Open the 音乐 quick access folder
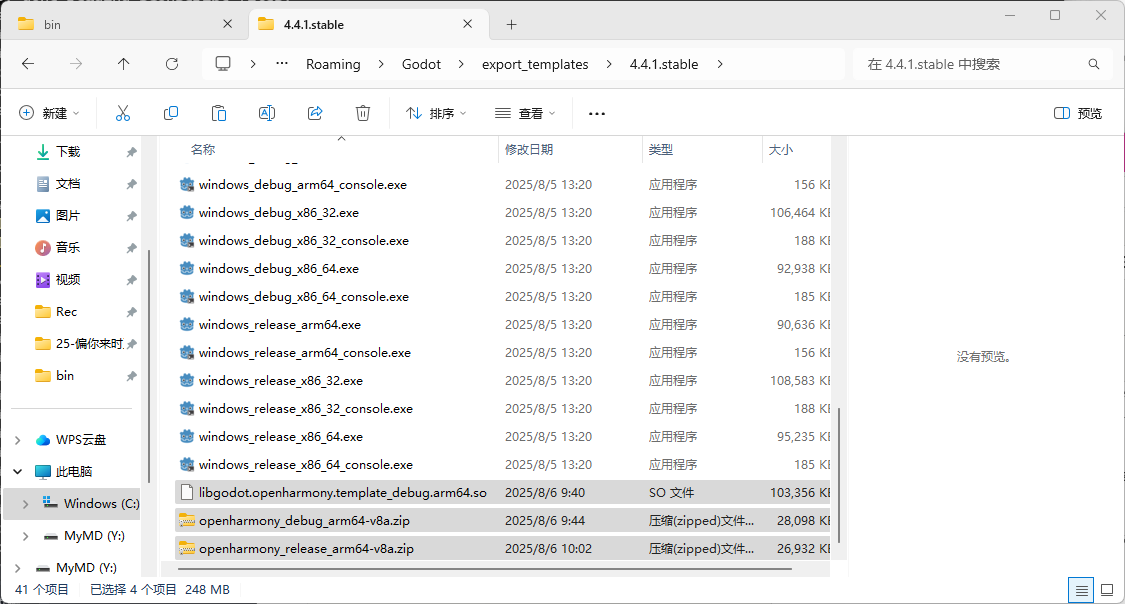The width and height of the screenshot is (1125, 604). pos(68,247)
